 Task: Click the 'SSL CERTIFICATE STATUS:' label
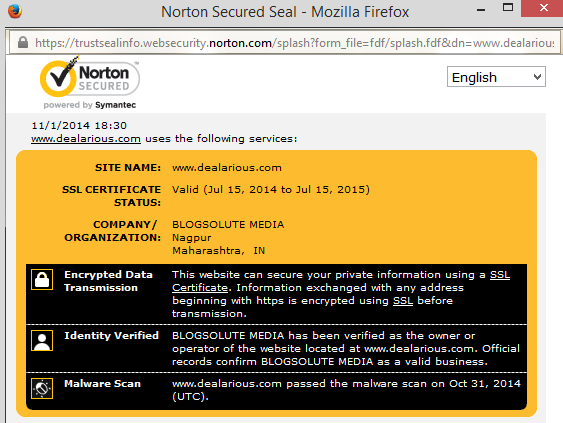click(111, 196)
